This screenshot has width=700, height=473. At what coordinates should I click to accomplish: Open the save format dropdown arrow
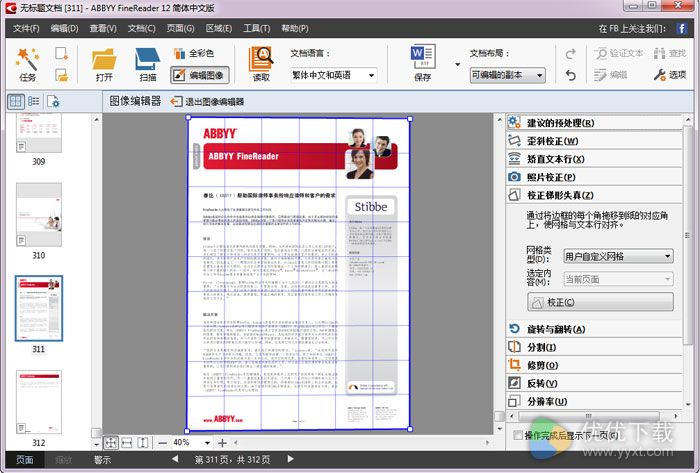[457, 64]
